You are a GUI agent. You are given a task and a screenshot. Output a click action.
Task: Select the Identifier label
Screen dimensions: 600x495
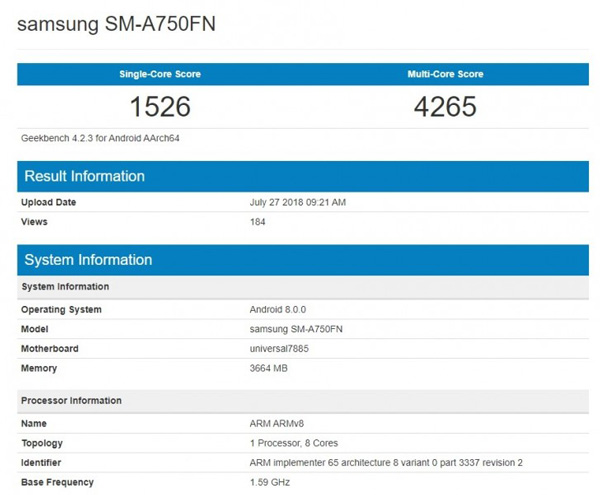(x=41, y=462)
